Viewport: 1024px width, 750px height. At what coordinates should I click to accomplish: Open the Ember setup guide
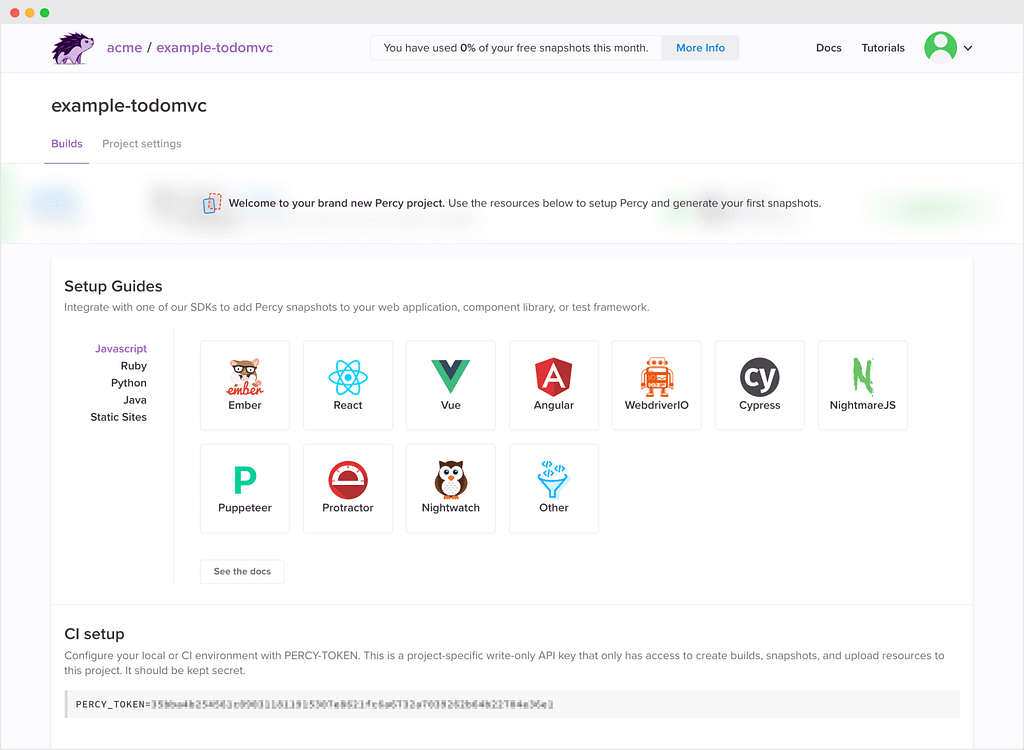click(245, 385)
